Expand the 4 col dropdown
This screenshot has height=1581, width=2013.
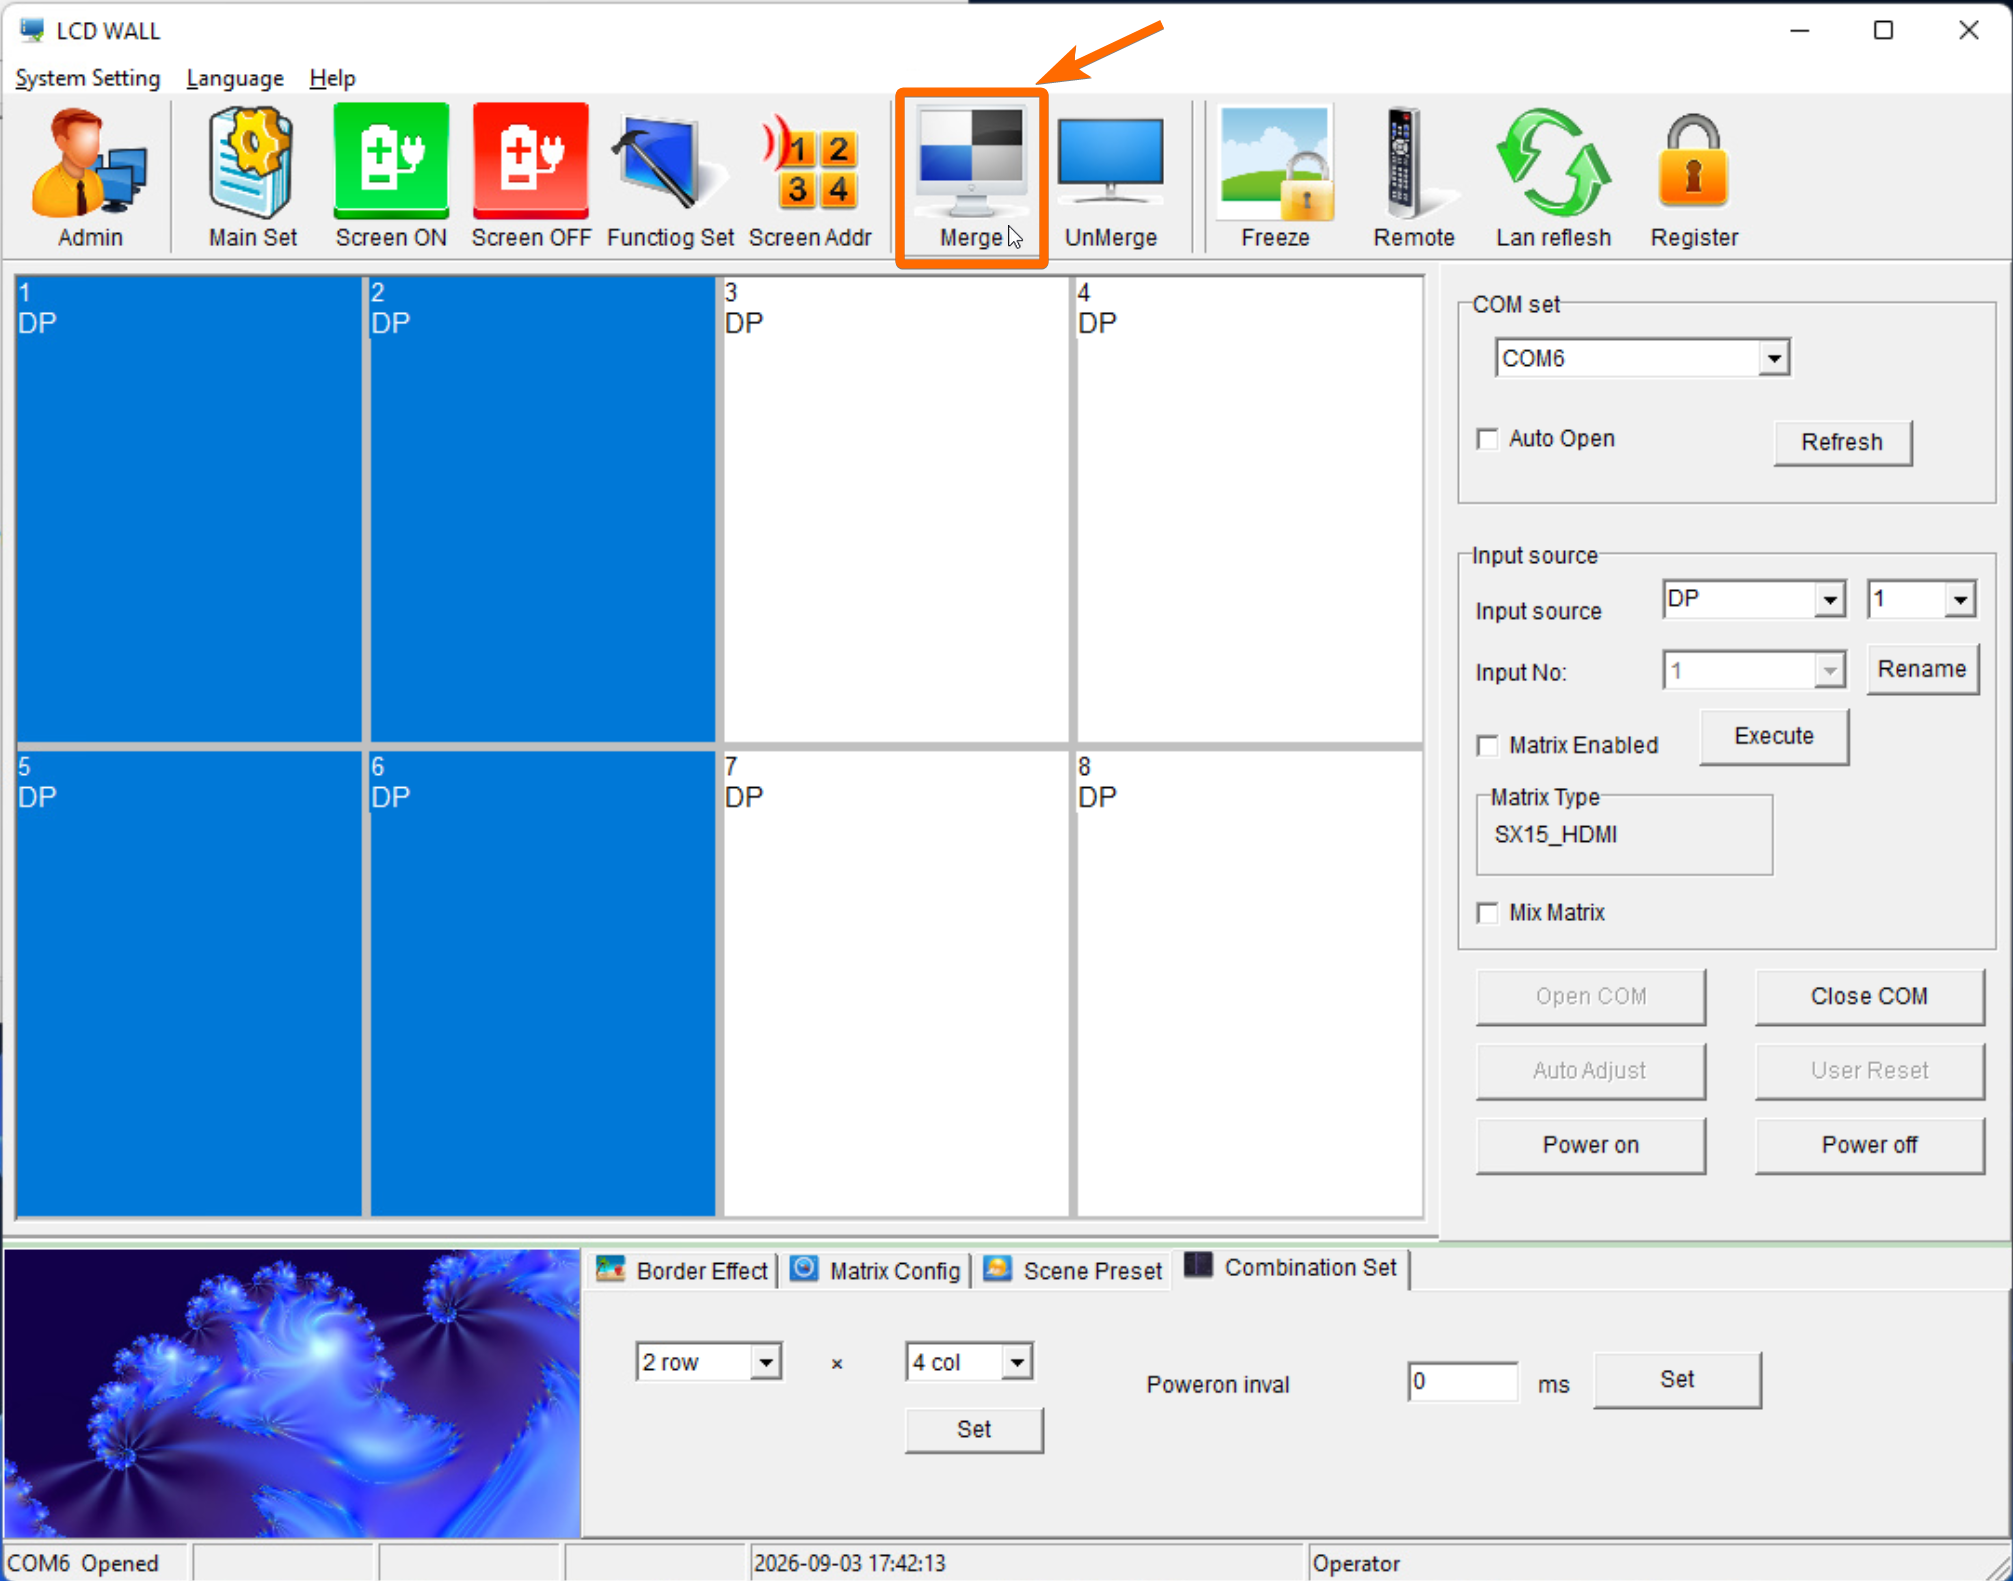[x=968, y=1362]
